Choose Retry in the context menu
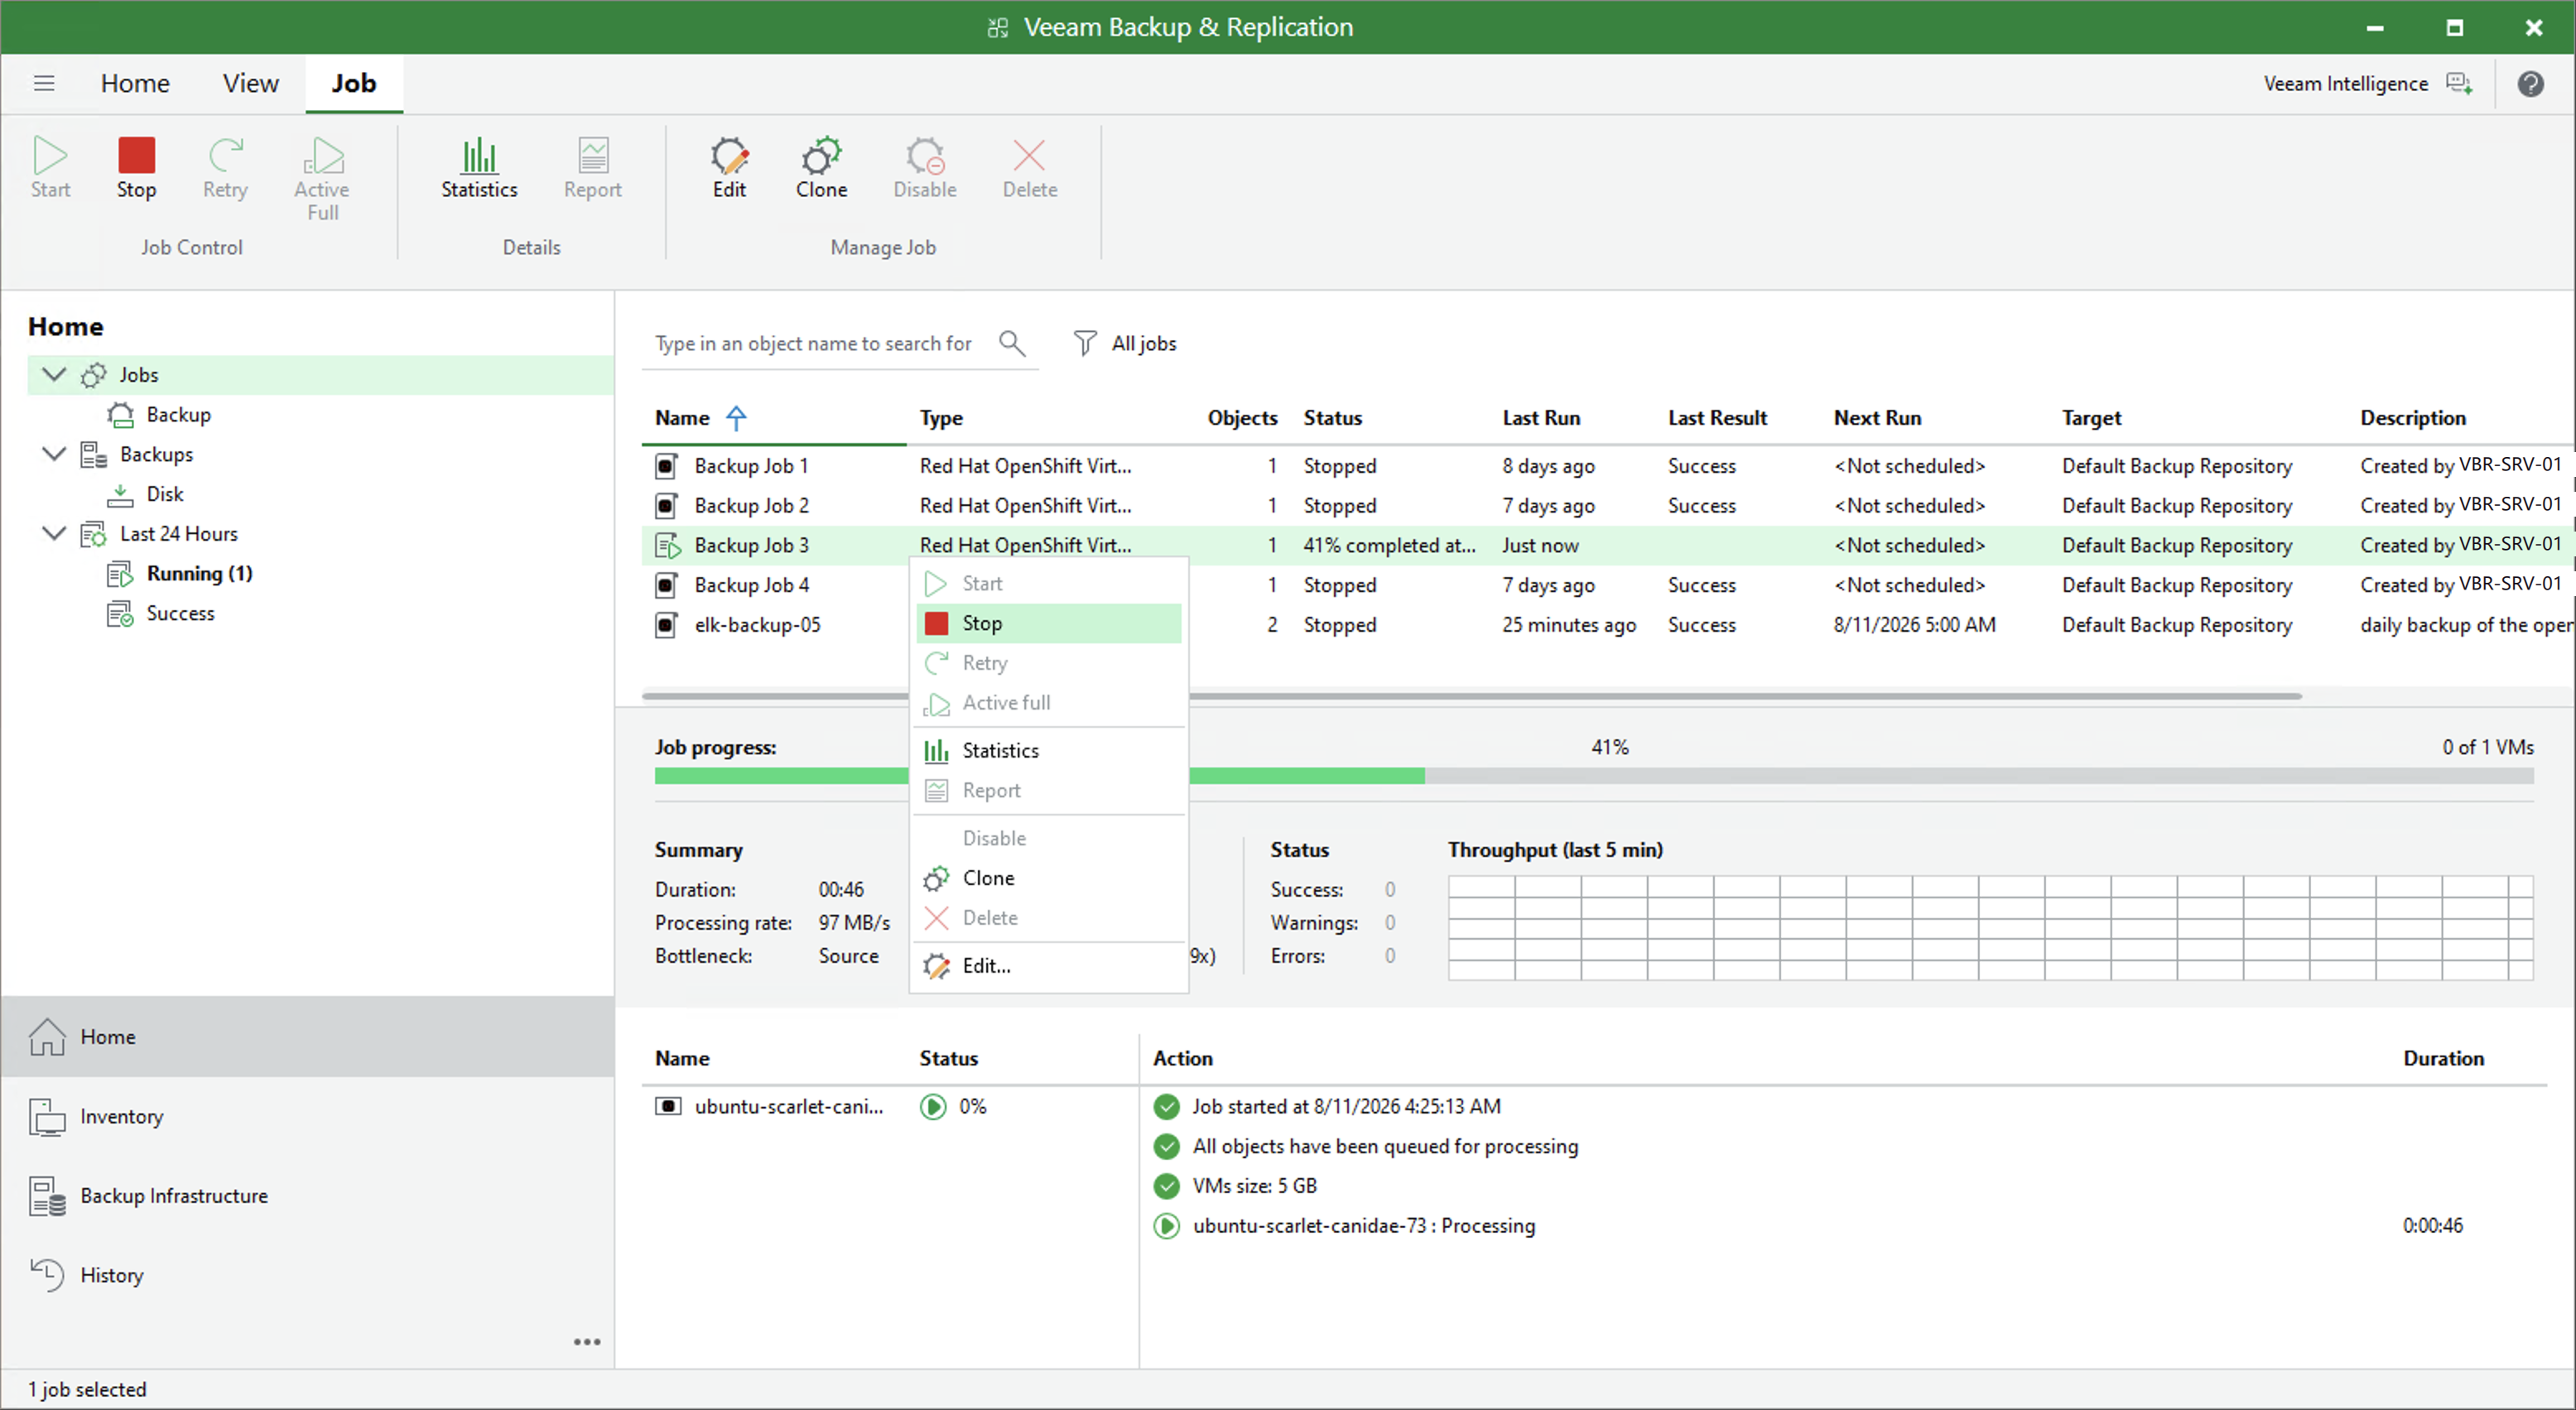This screenshot has height=1410, width=2576. (1048, 663)
